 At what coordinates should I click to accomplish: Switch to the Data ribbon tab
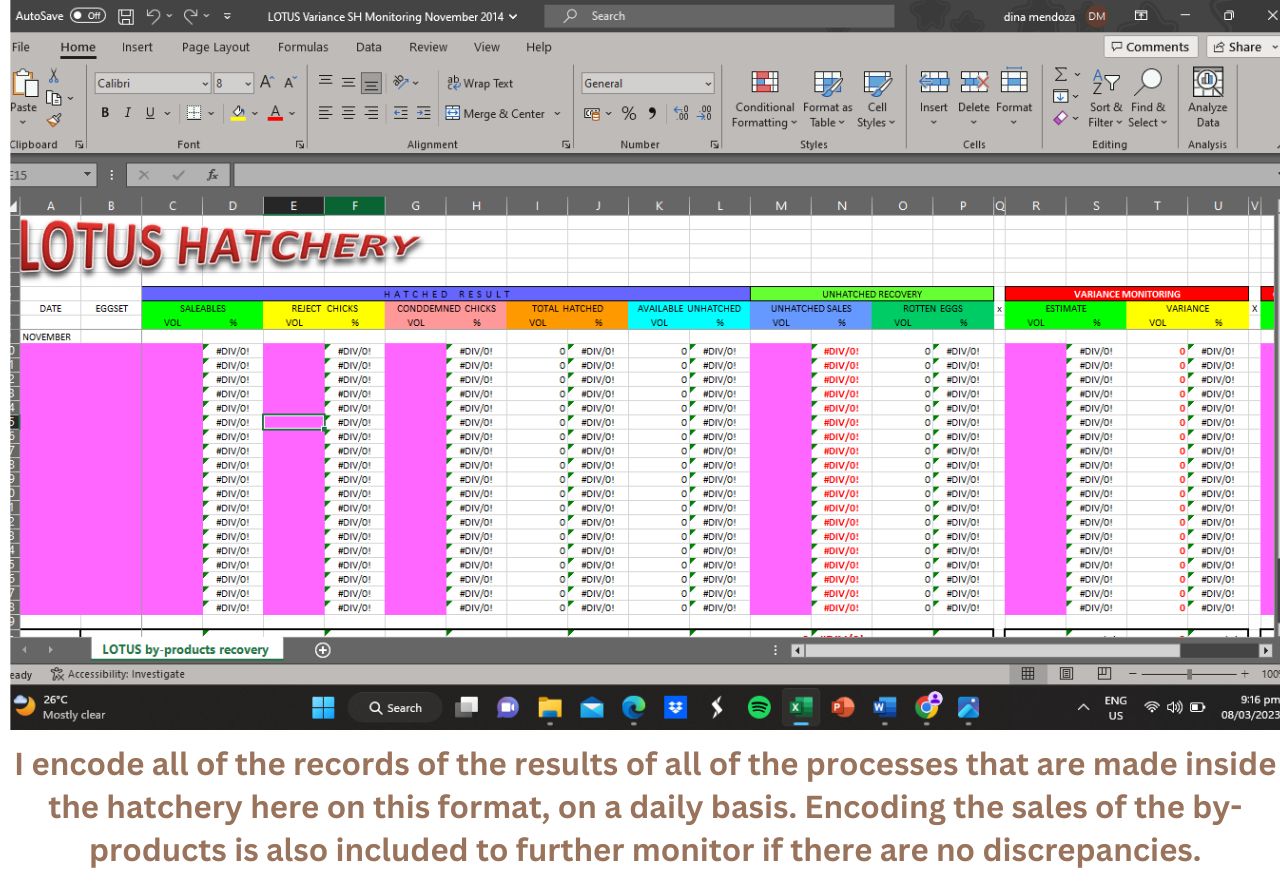[x=368, y=47]
